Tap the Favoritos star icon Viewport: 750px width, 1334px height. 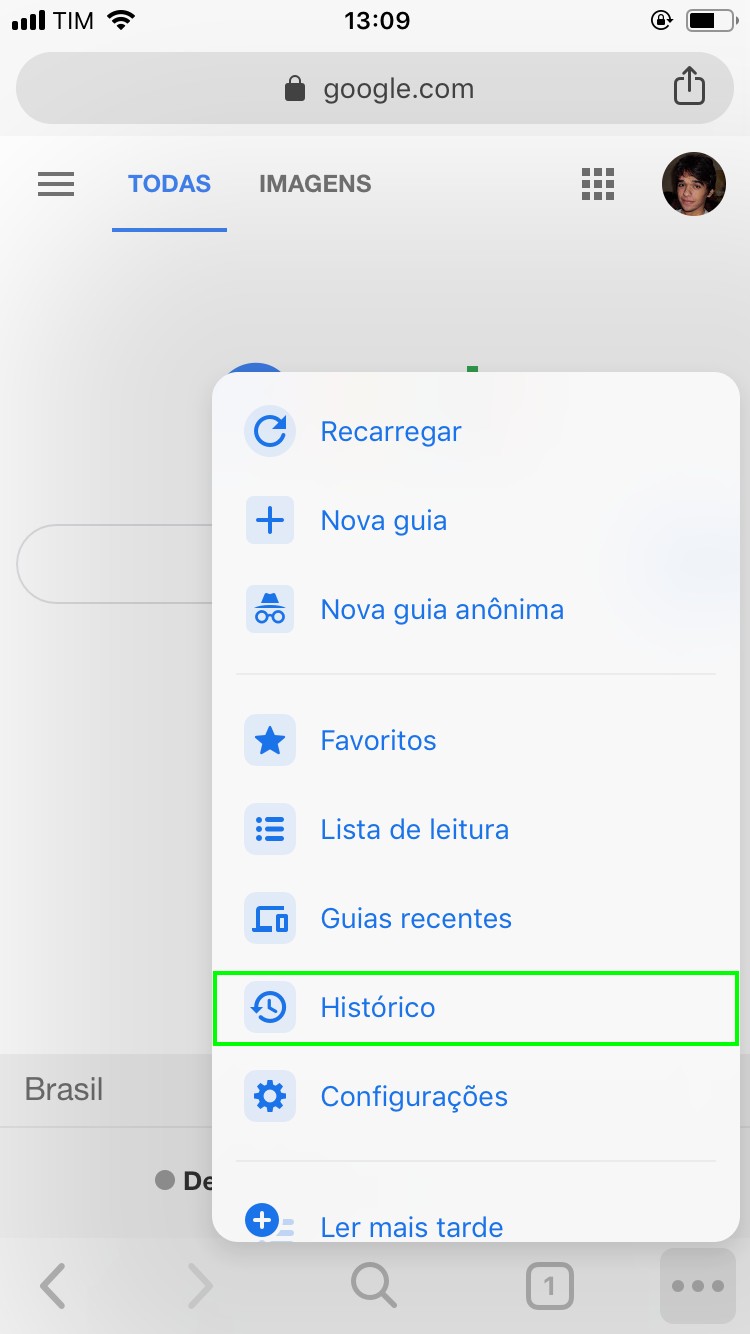270,741
